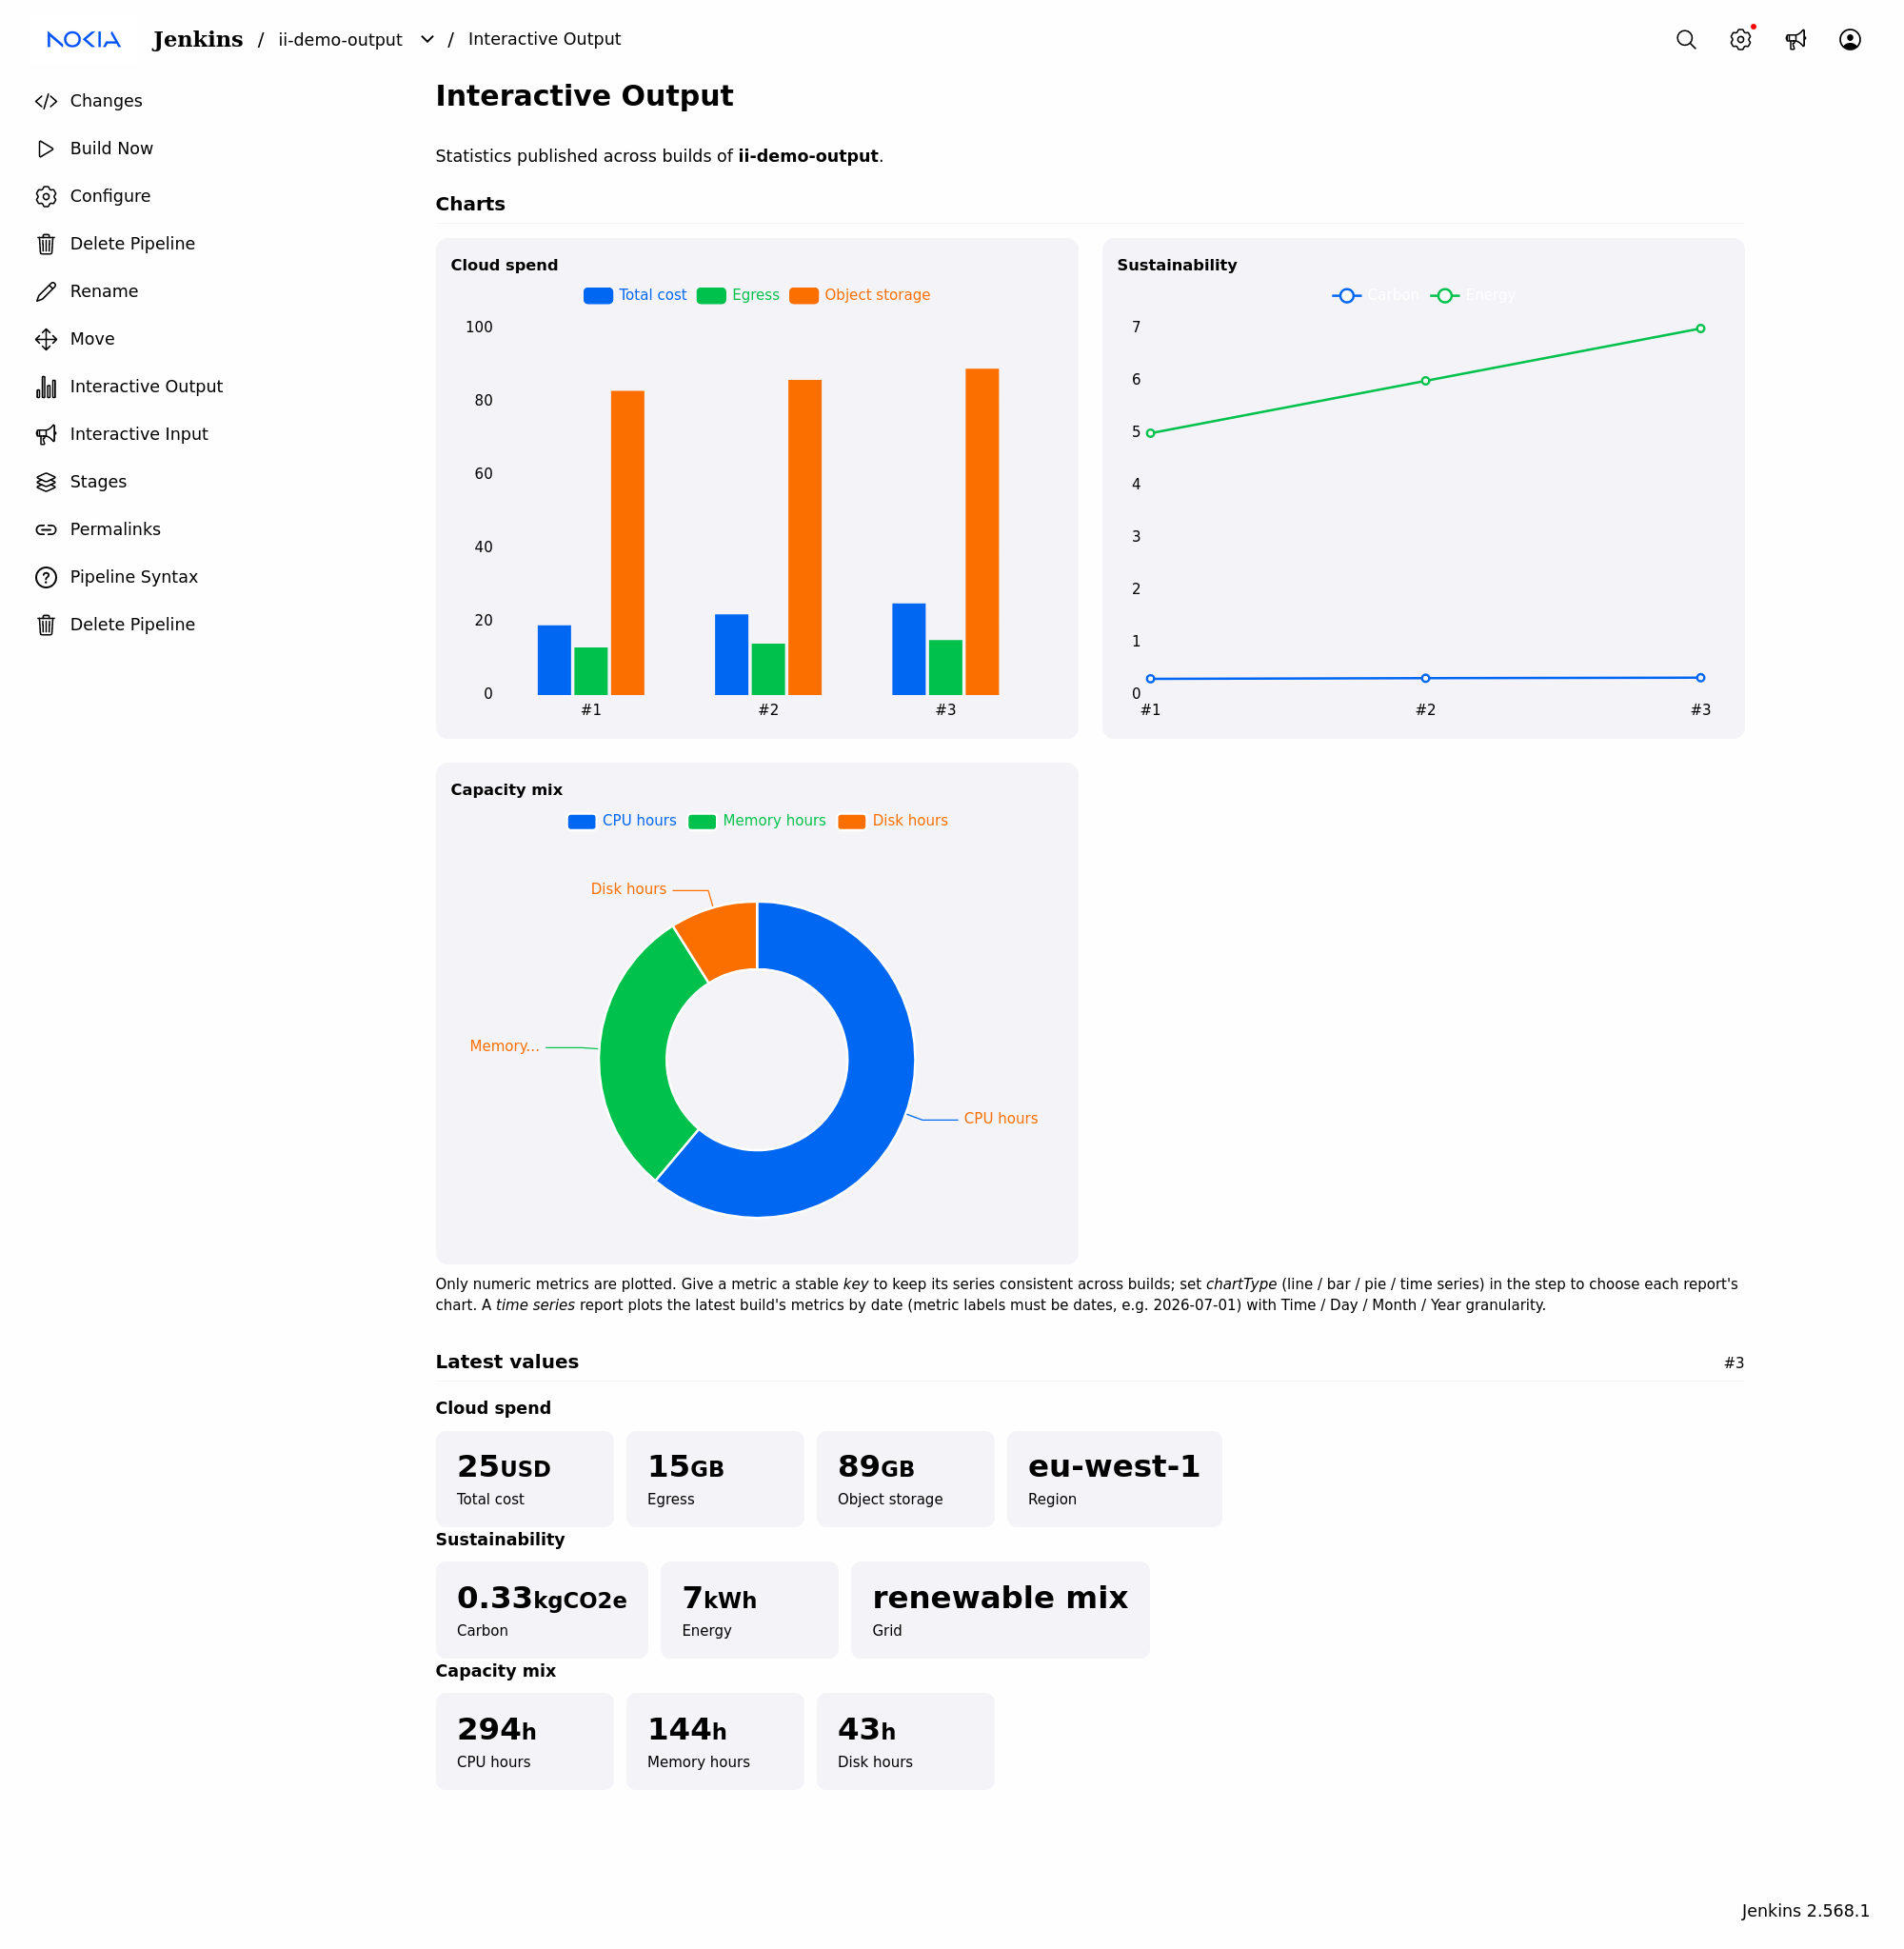Click the Interactive Output breadcrumb
Screen dimensions: 1904x1949
pyautogui.click(x=544, y=39)
